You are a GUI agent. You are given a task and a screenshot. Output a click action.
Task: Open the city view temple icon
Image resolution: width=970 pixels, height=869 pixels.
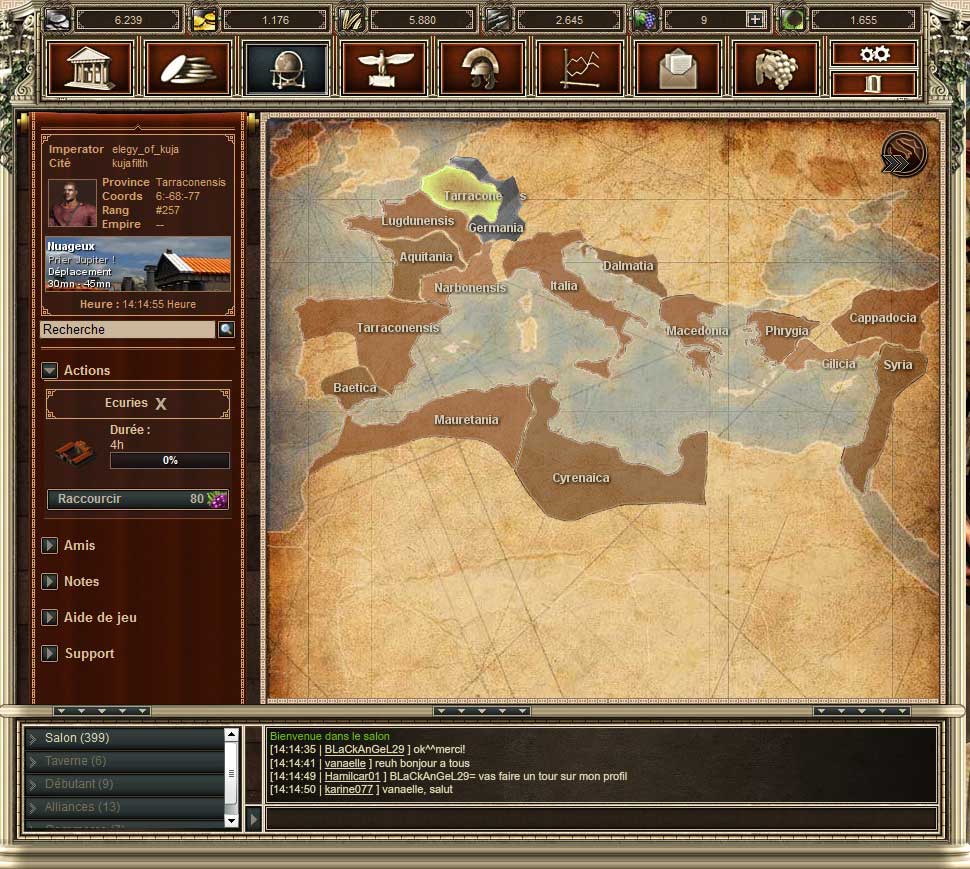pyautogui.click(x=97, y=68)
